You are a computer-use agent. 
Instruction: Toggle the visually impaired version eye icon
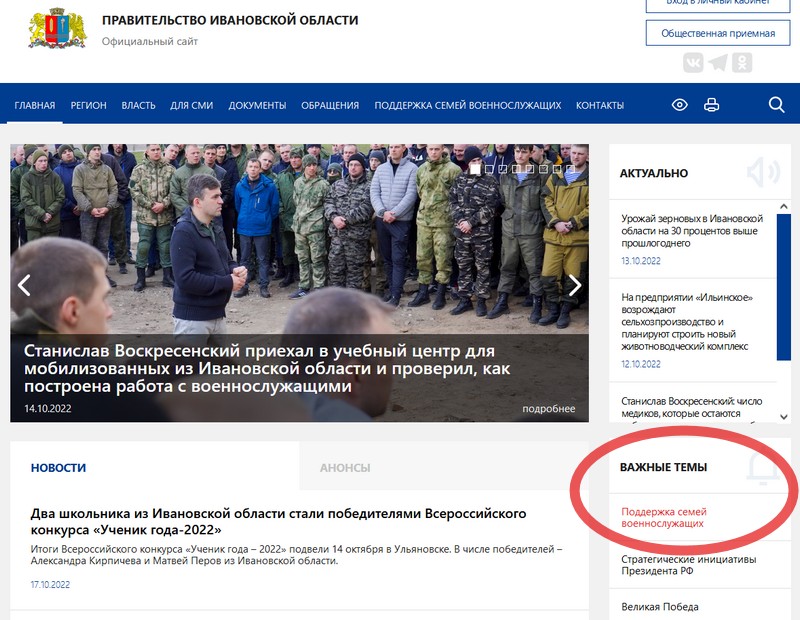click(680, 105)
